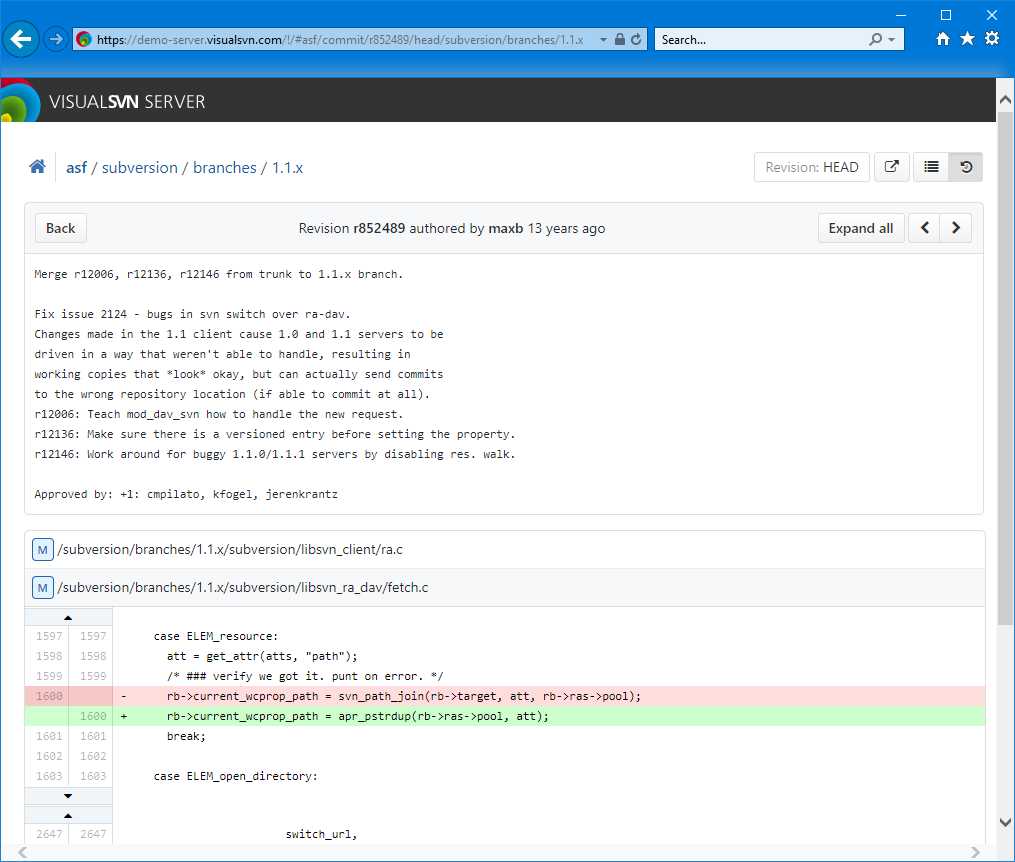Expand lines below line 1603
Image resolution: width=1015 pixels, height=862 pixels.
(68, 796)
